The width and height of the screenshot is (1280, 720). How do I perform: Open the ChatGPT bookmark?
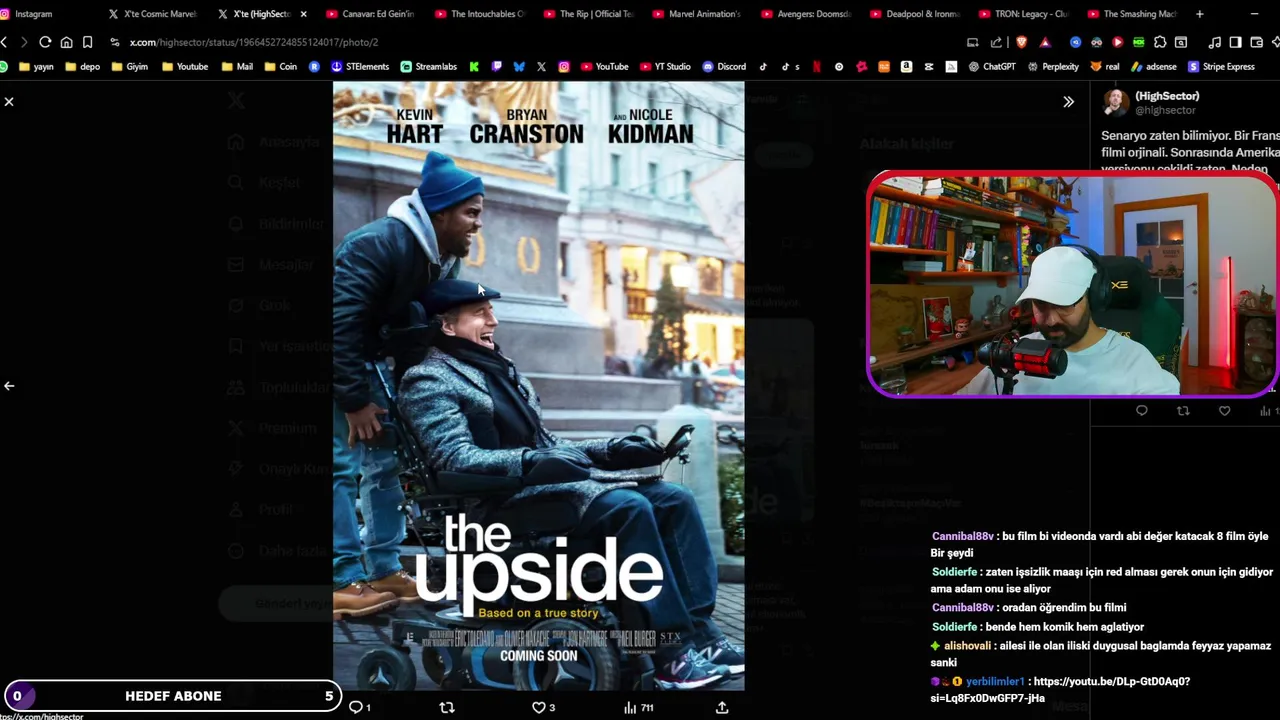coord(992,67)
